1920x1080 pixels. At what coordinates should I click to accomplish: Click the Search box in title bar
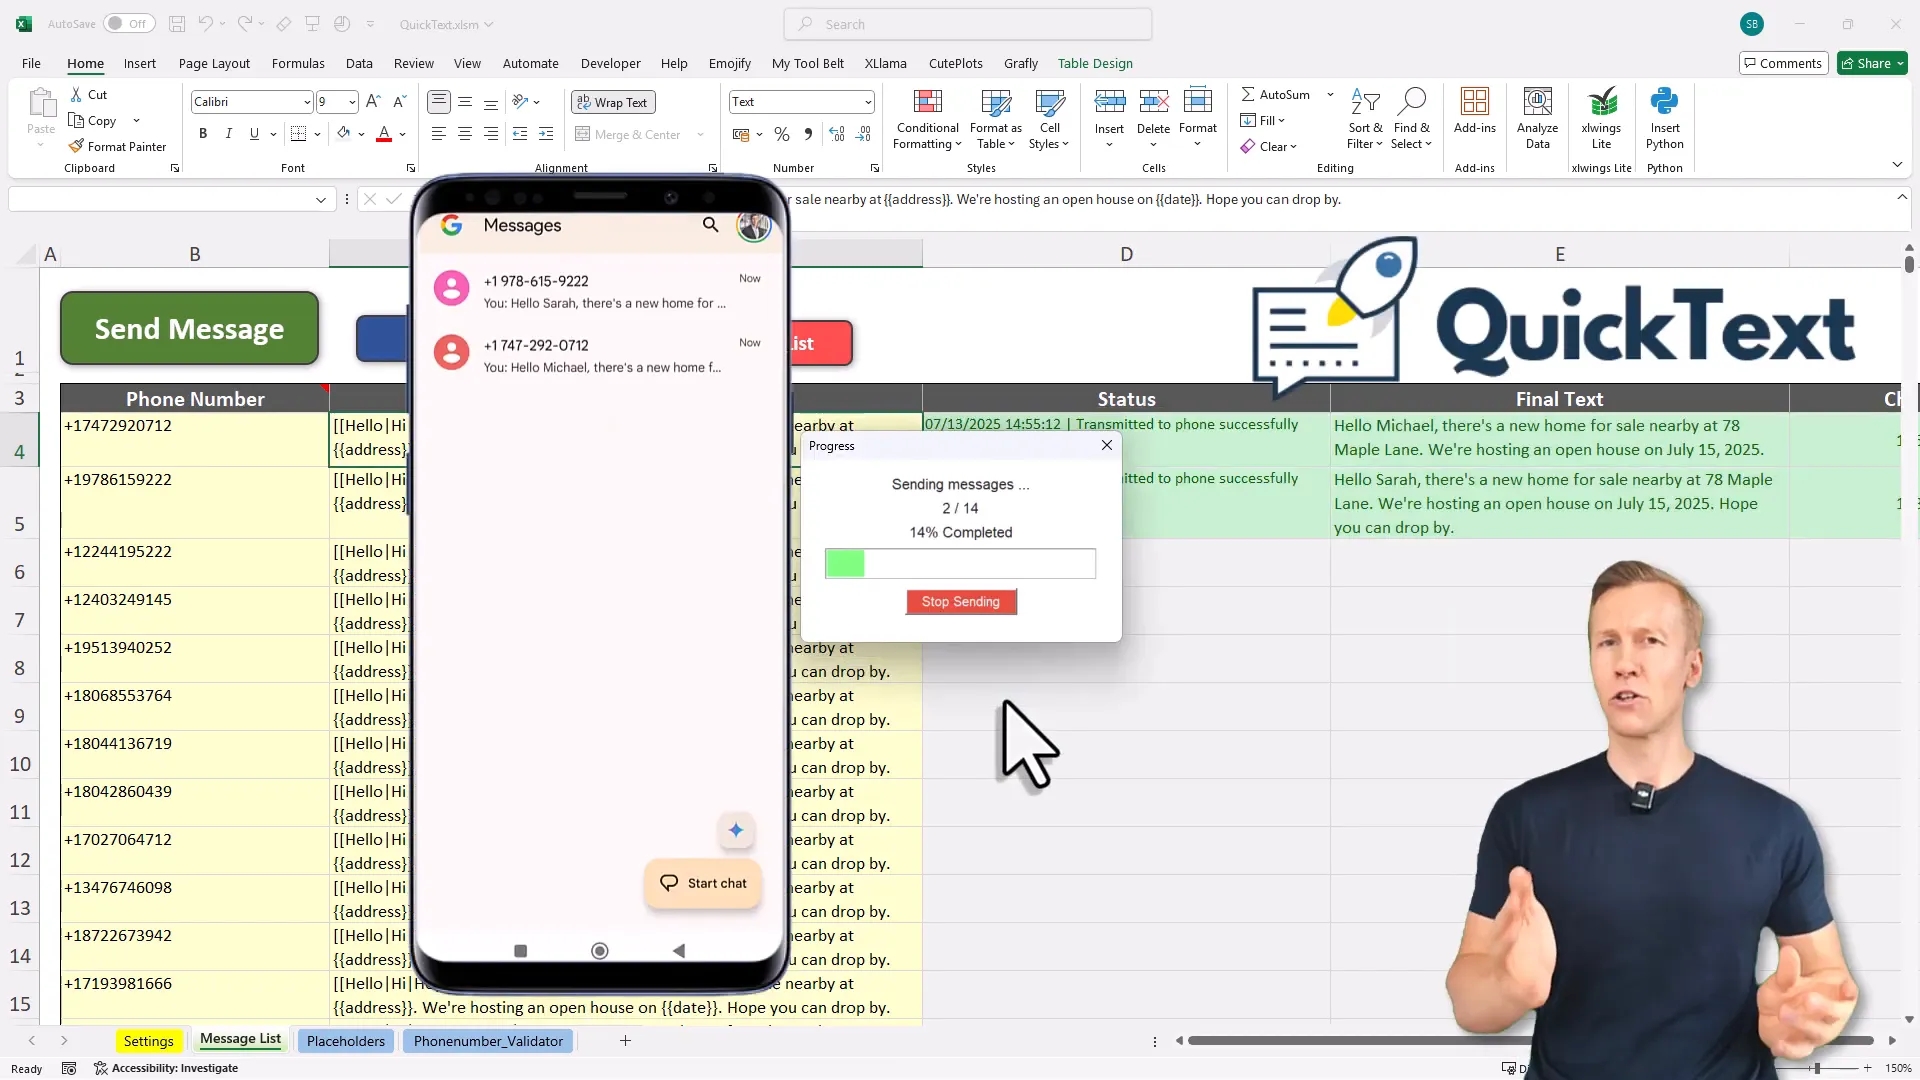click(x=968, y=24)
